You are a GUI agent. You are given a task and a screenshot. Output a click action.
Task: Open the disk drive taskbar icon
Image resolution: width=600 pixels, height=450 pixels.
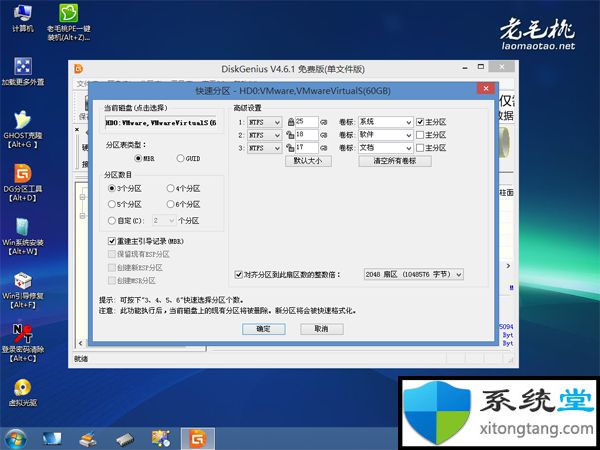click(x=125, y=439)
